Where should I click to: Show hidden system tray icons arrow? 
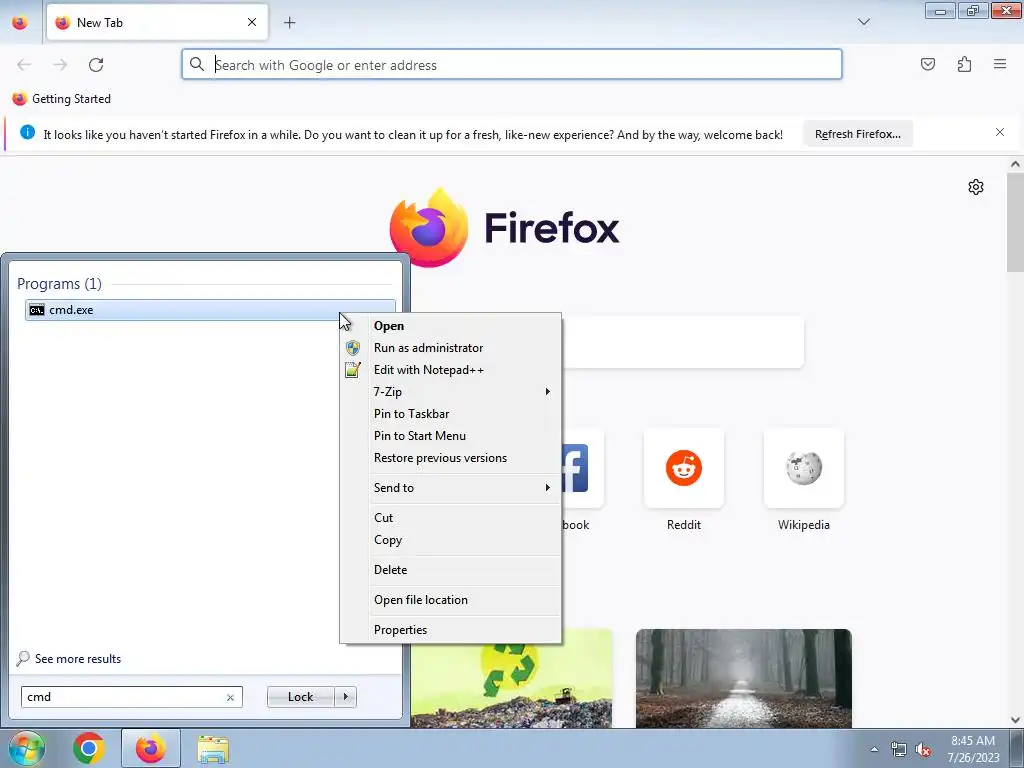[x=874, y=749]
